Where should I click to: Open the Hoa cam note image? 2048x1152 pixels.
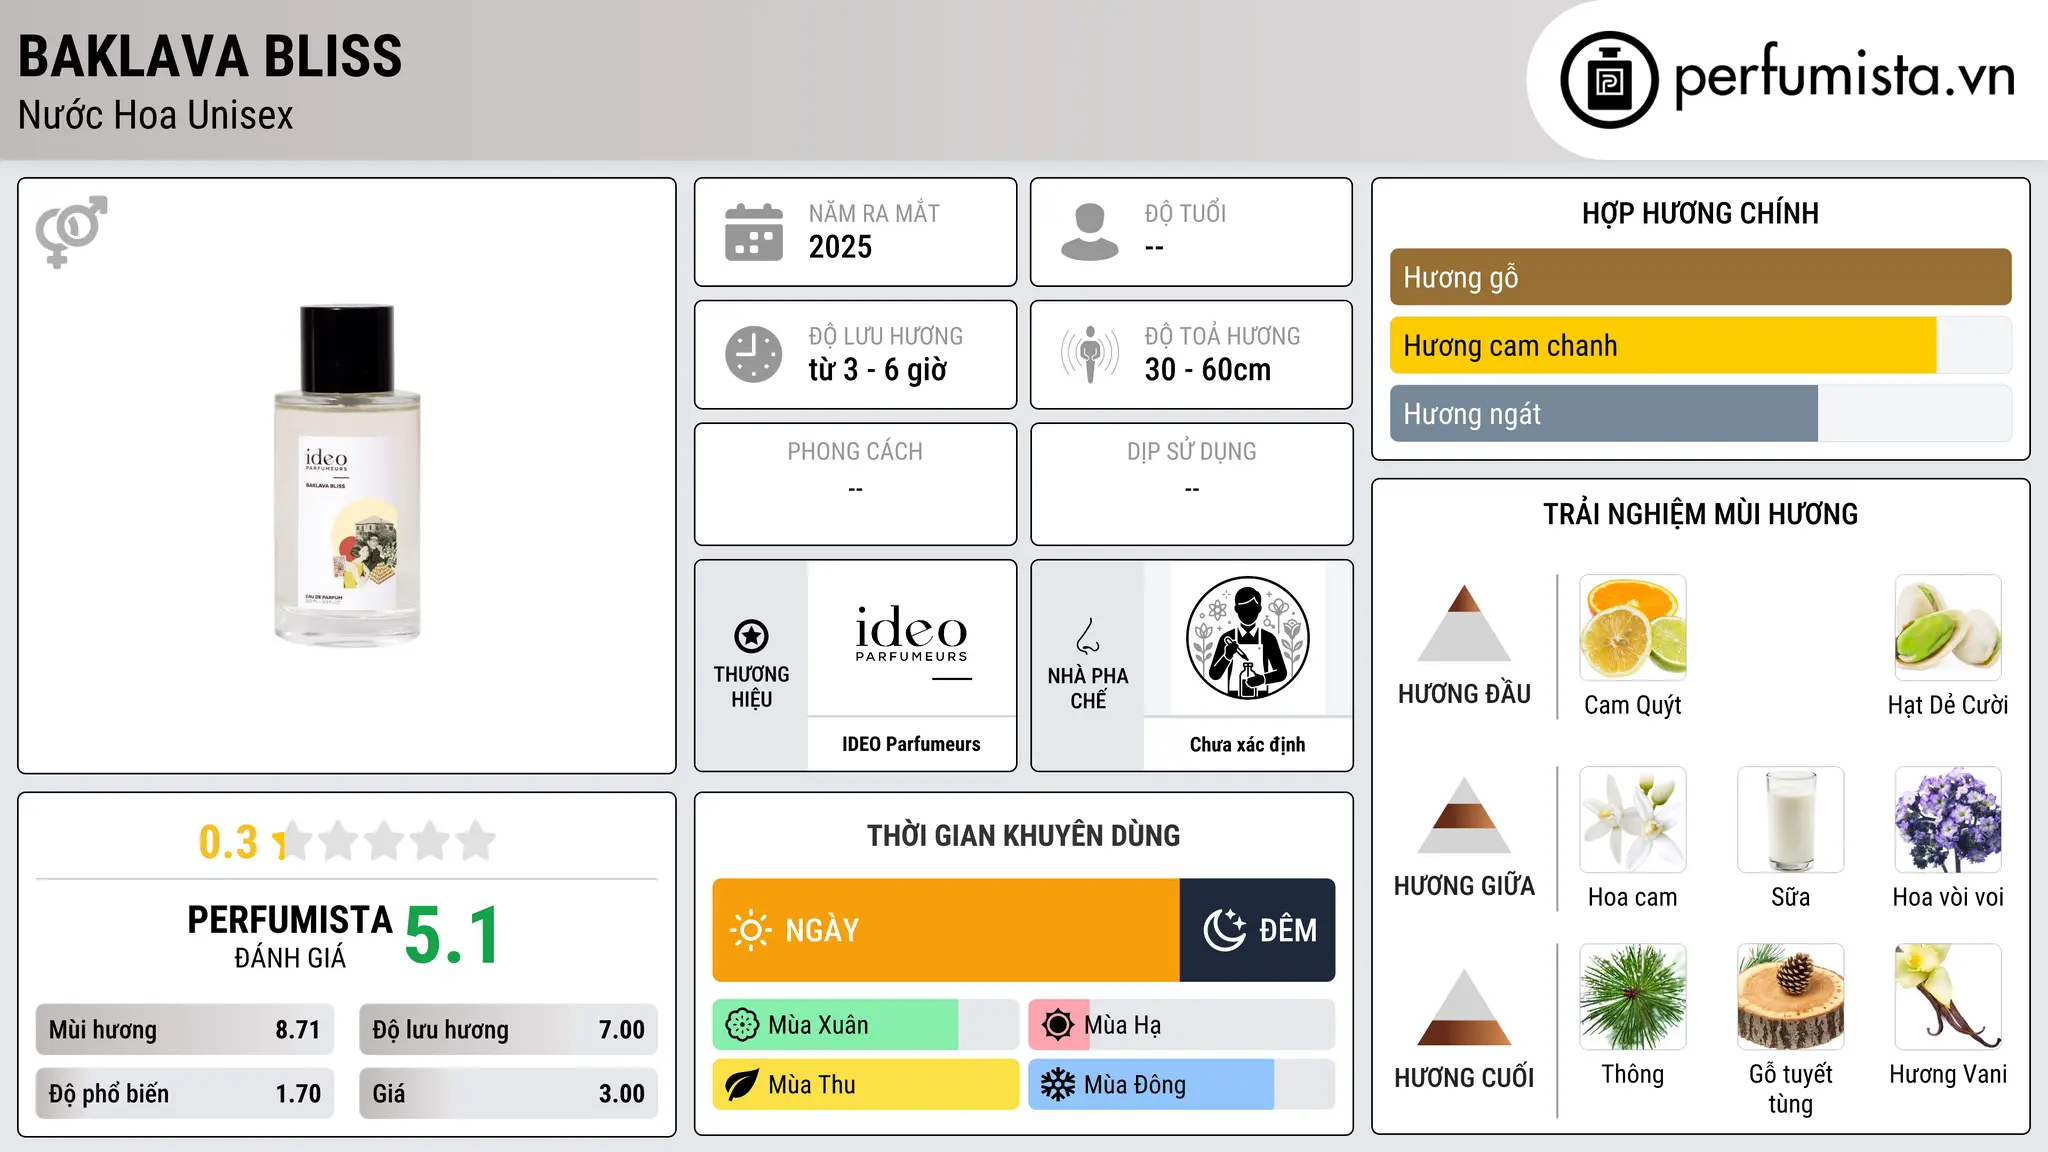[1633, 820]
